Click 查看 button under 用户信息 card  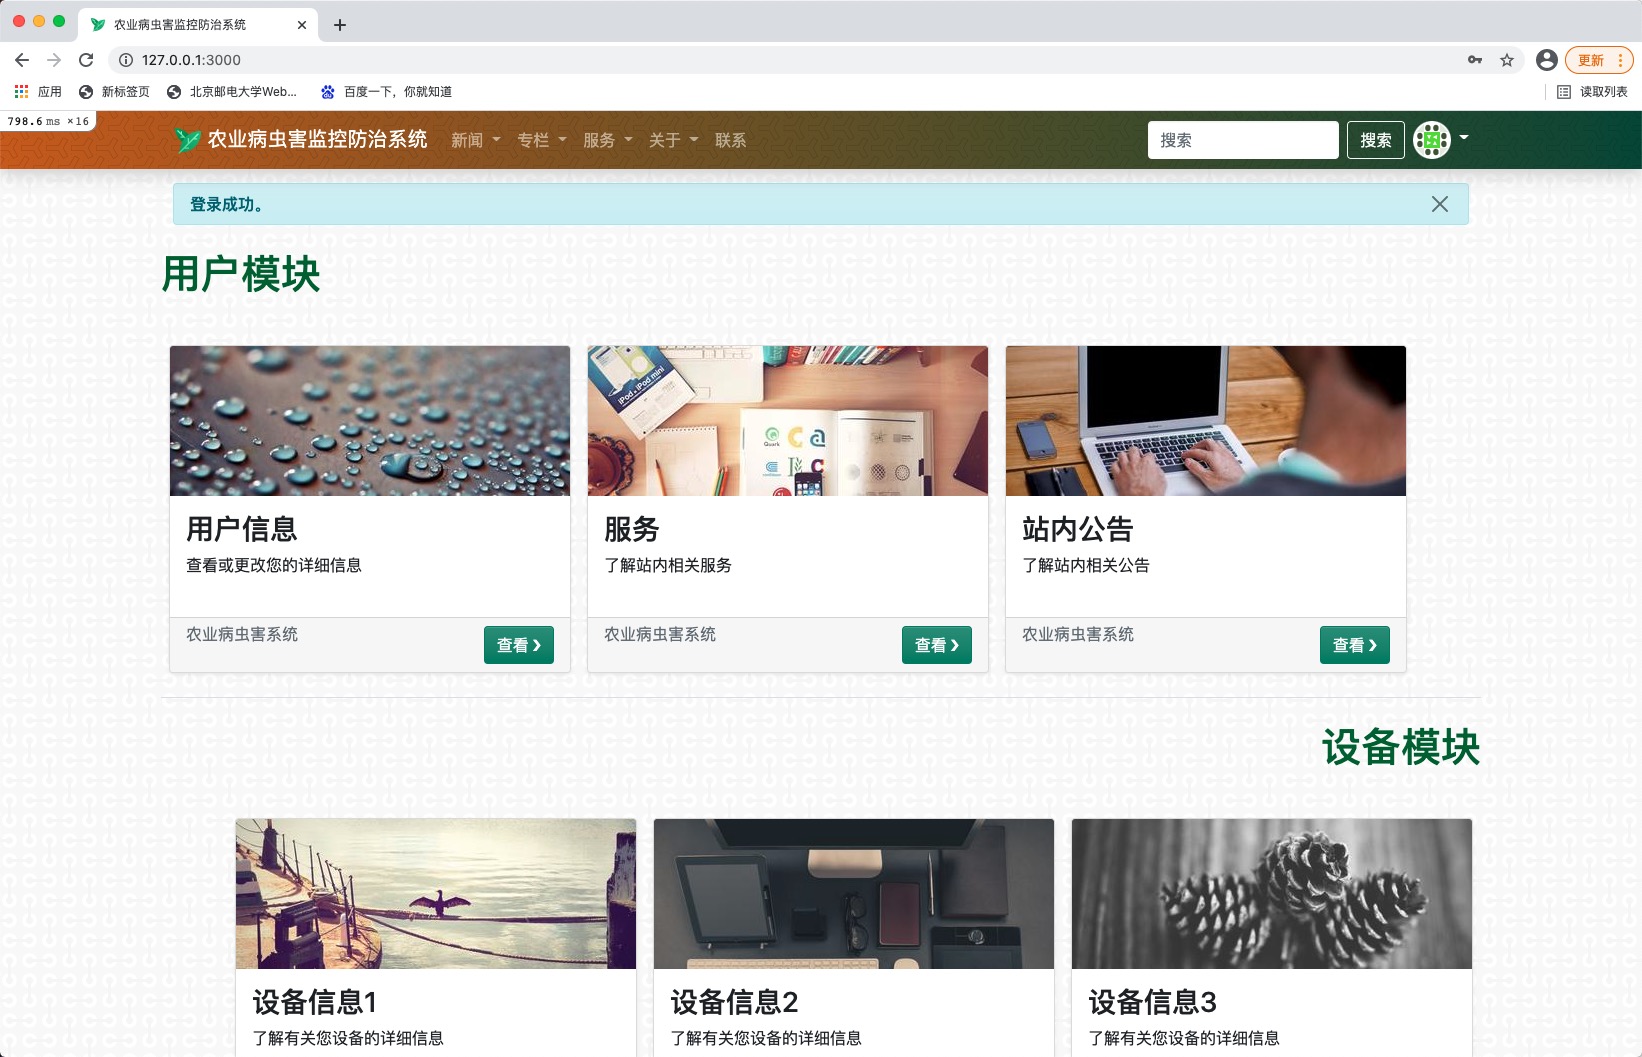coord(519,645)
